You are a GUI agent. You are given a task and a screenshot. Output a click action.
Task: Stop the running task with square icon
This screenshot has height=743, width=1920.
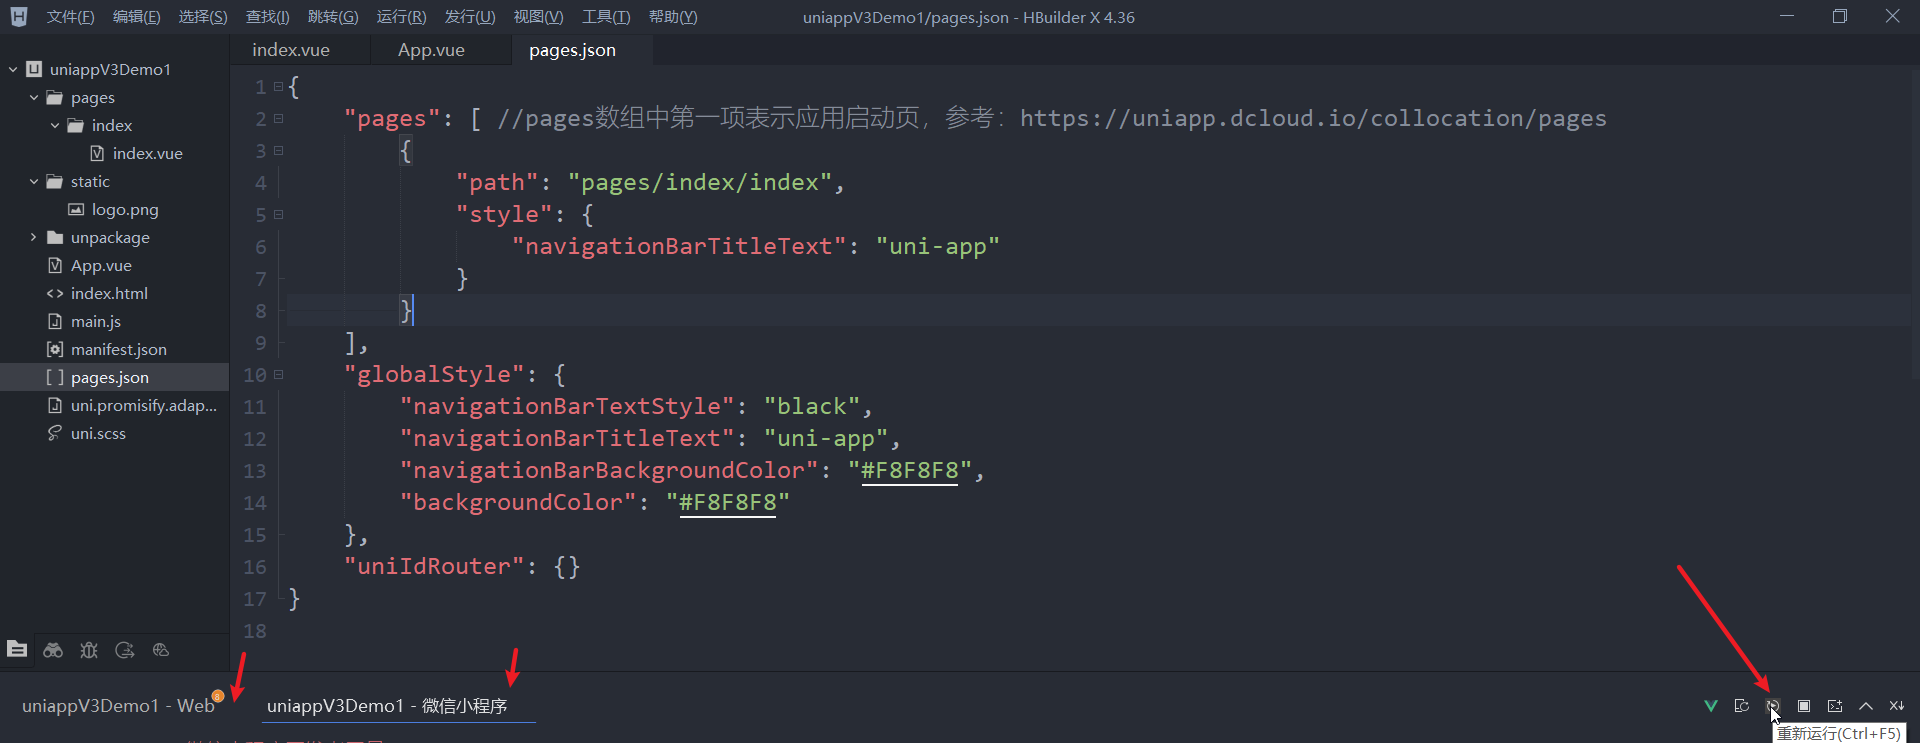tap(1804, 706)
